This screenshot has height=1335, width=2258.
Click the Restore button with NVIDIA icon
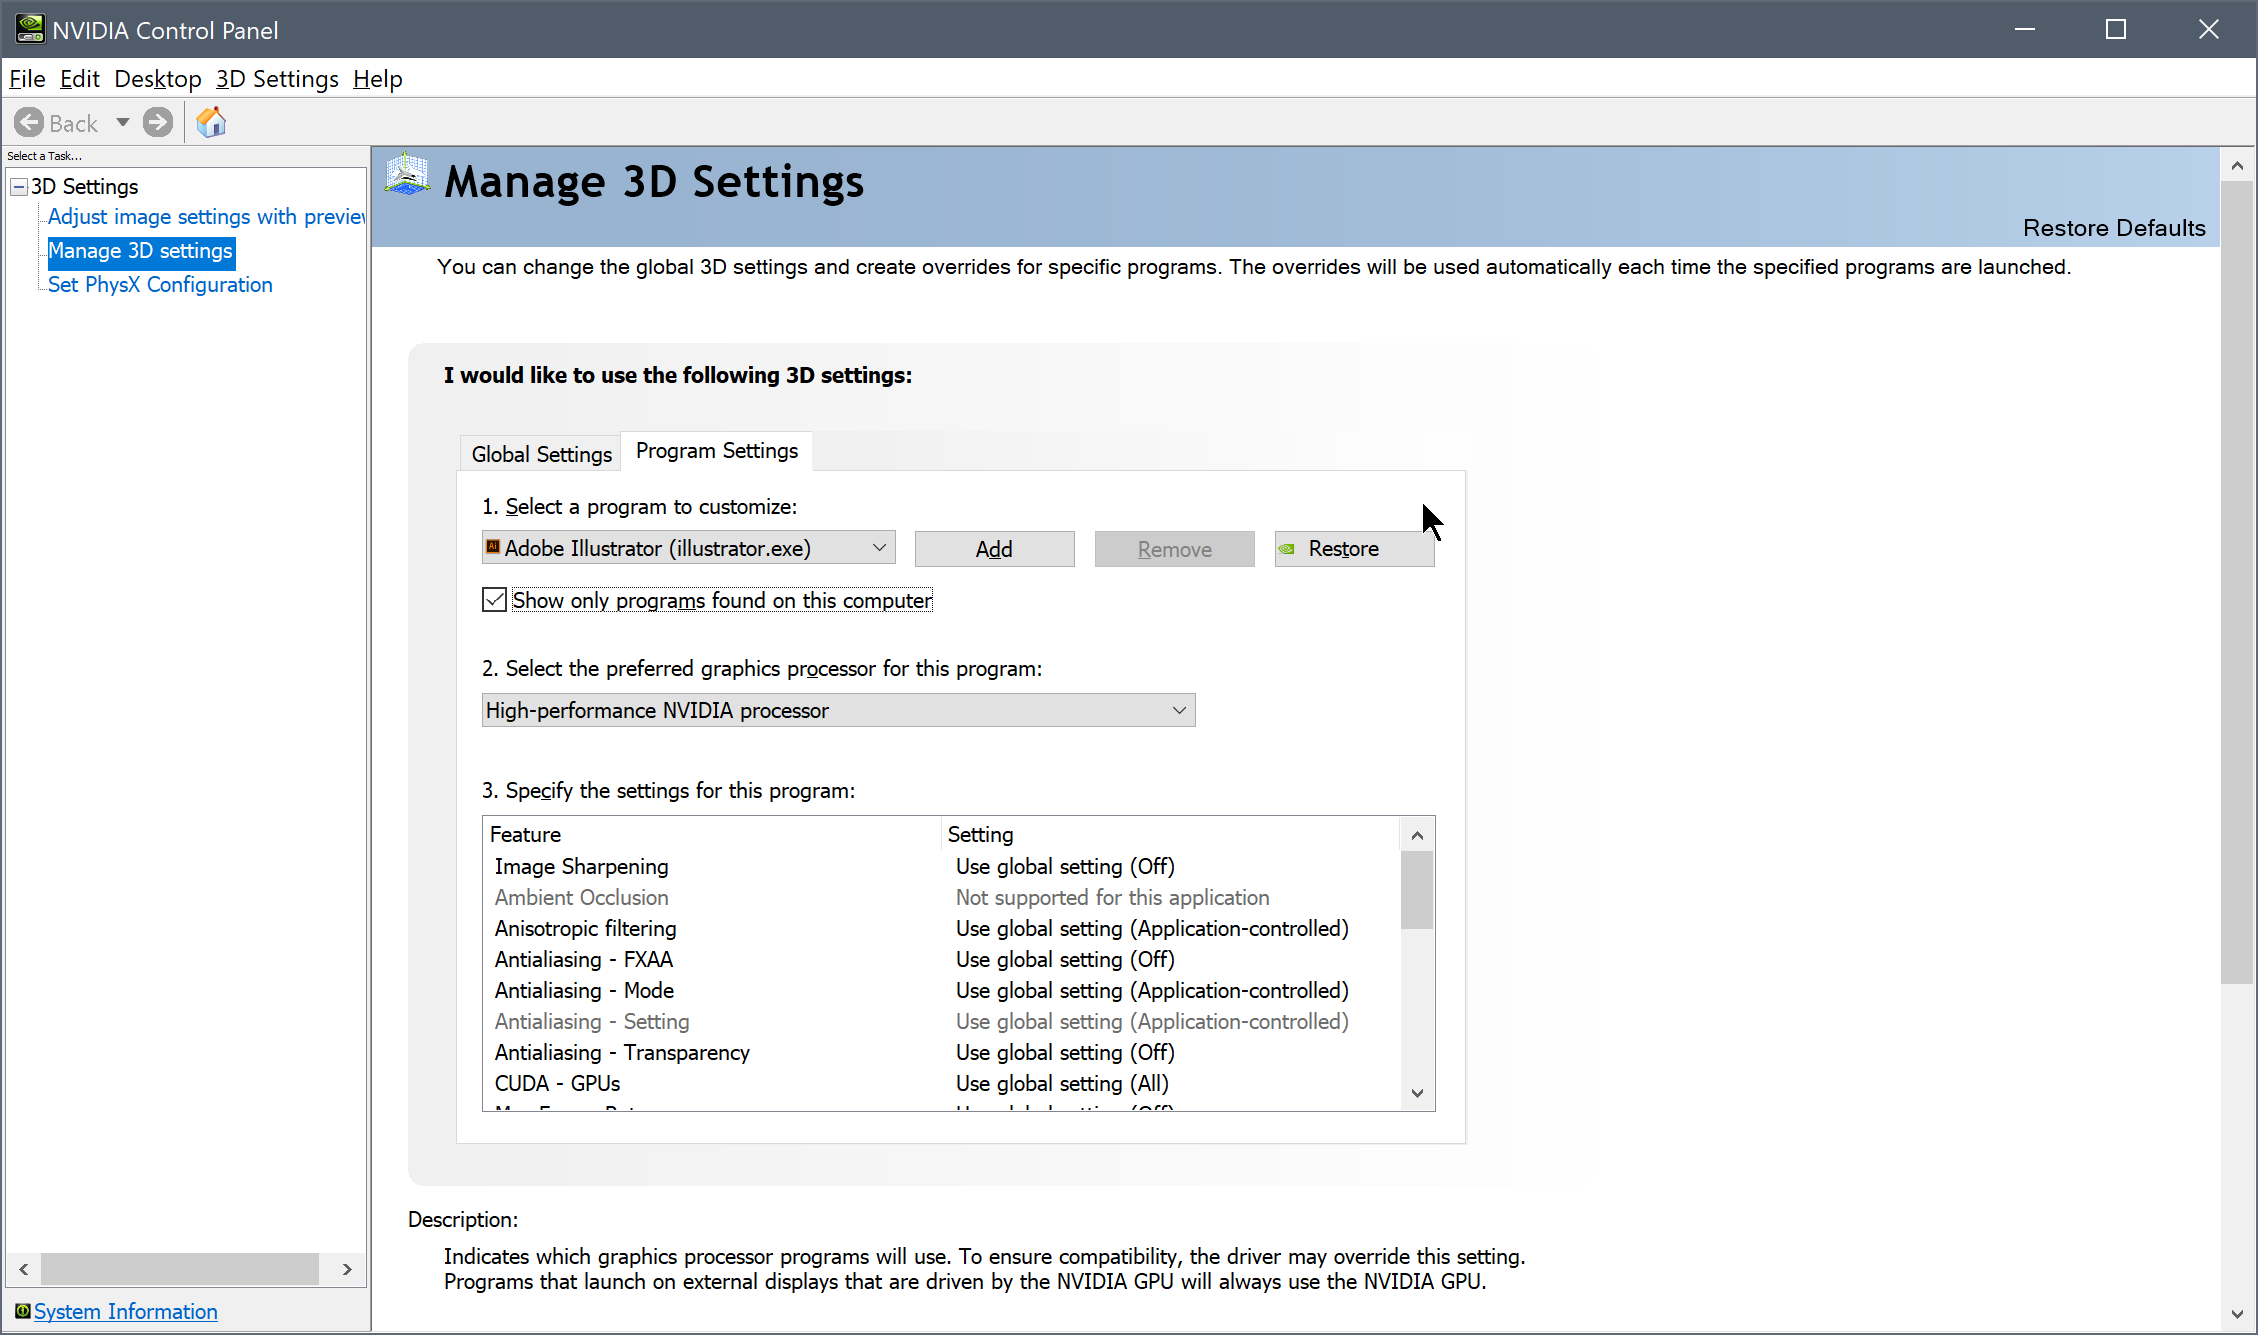coord(1354,549)
